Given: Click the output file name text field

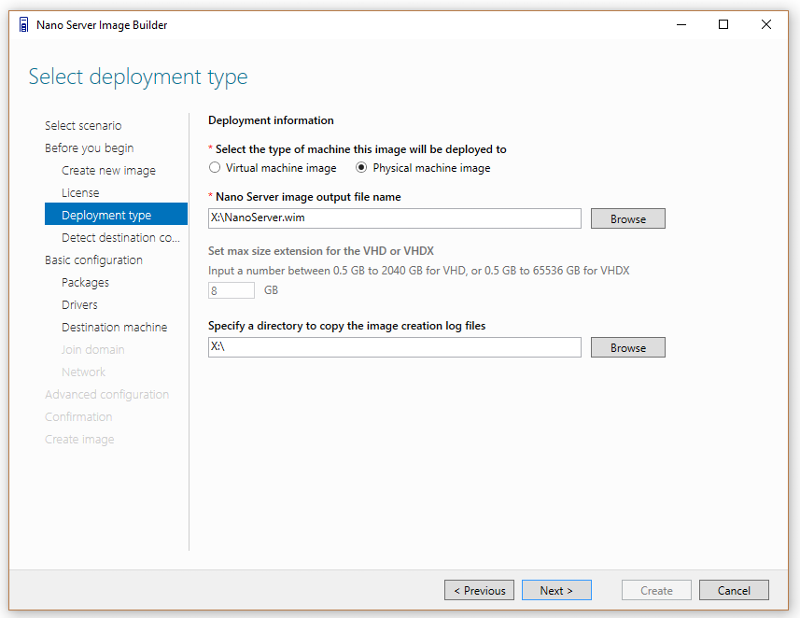Looking at the screenshot, I should click(394, 218).
